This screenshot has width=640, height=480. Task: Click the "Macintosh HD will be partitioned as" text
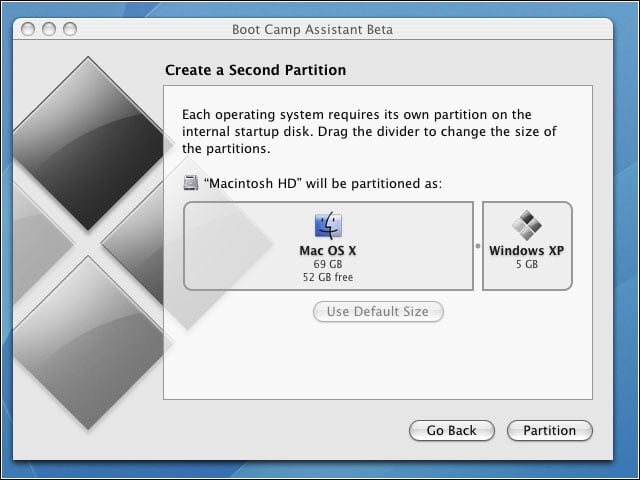click(323, 183)
